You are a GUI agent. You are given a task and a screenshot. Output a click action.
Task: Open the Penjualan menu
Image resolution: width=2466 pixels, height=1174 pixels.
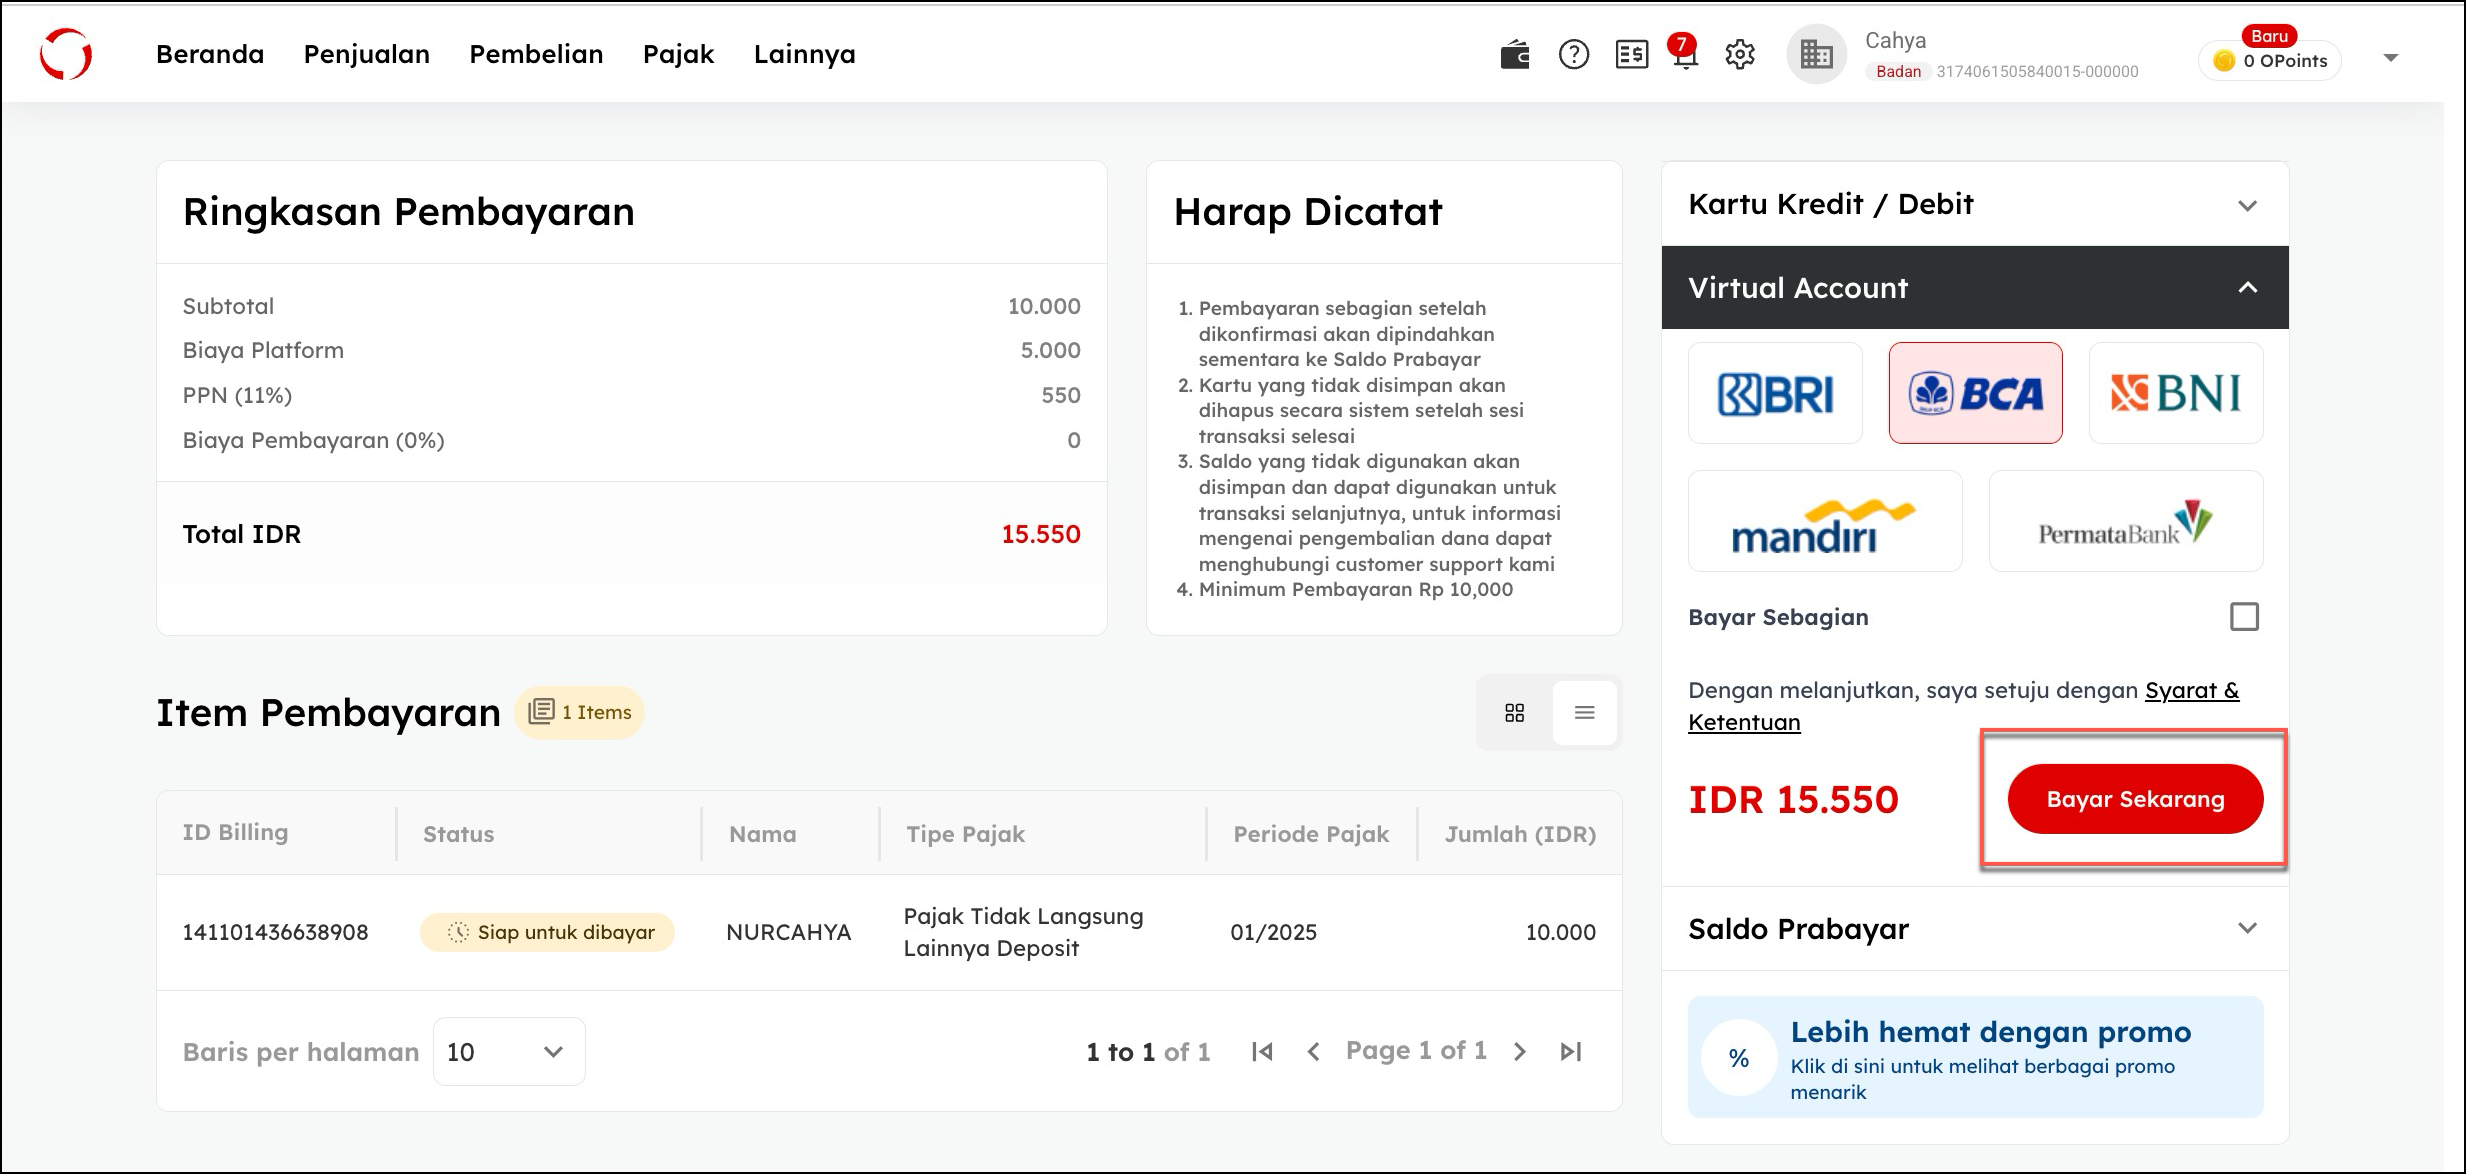pos(366,54)
